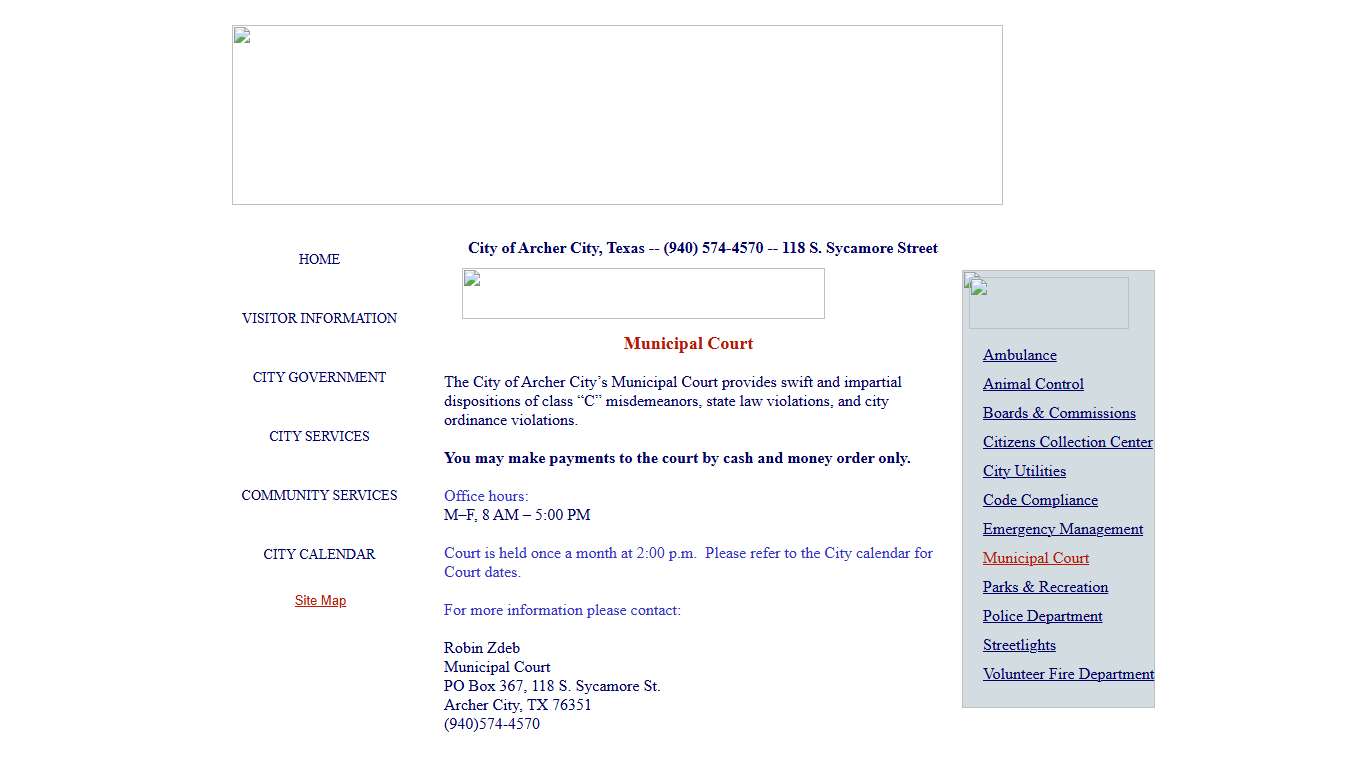
Task: Open Emergency Management link
Action: (x=1062, y=529)
